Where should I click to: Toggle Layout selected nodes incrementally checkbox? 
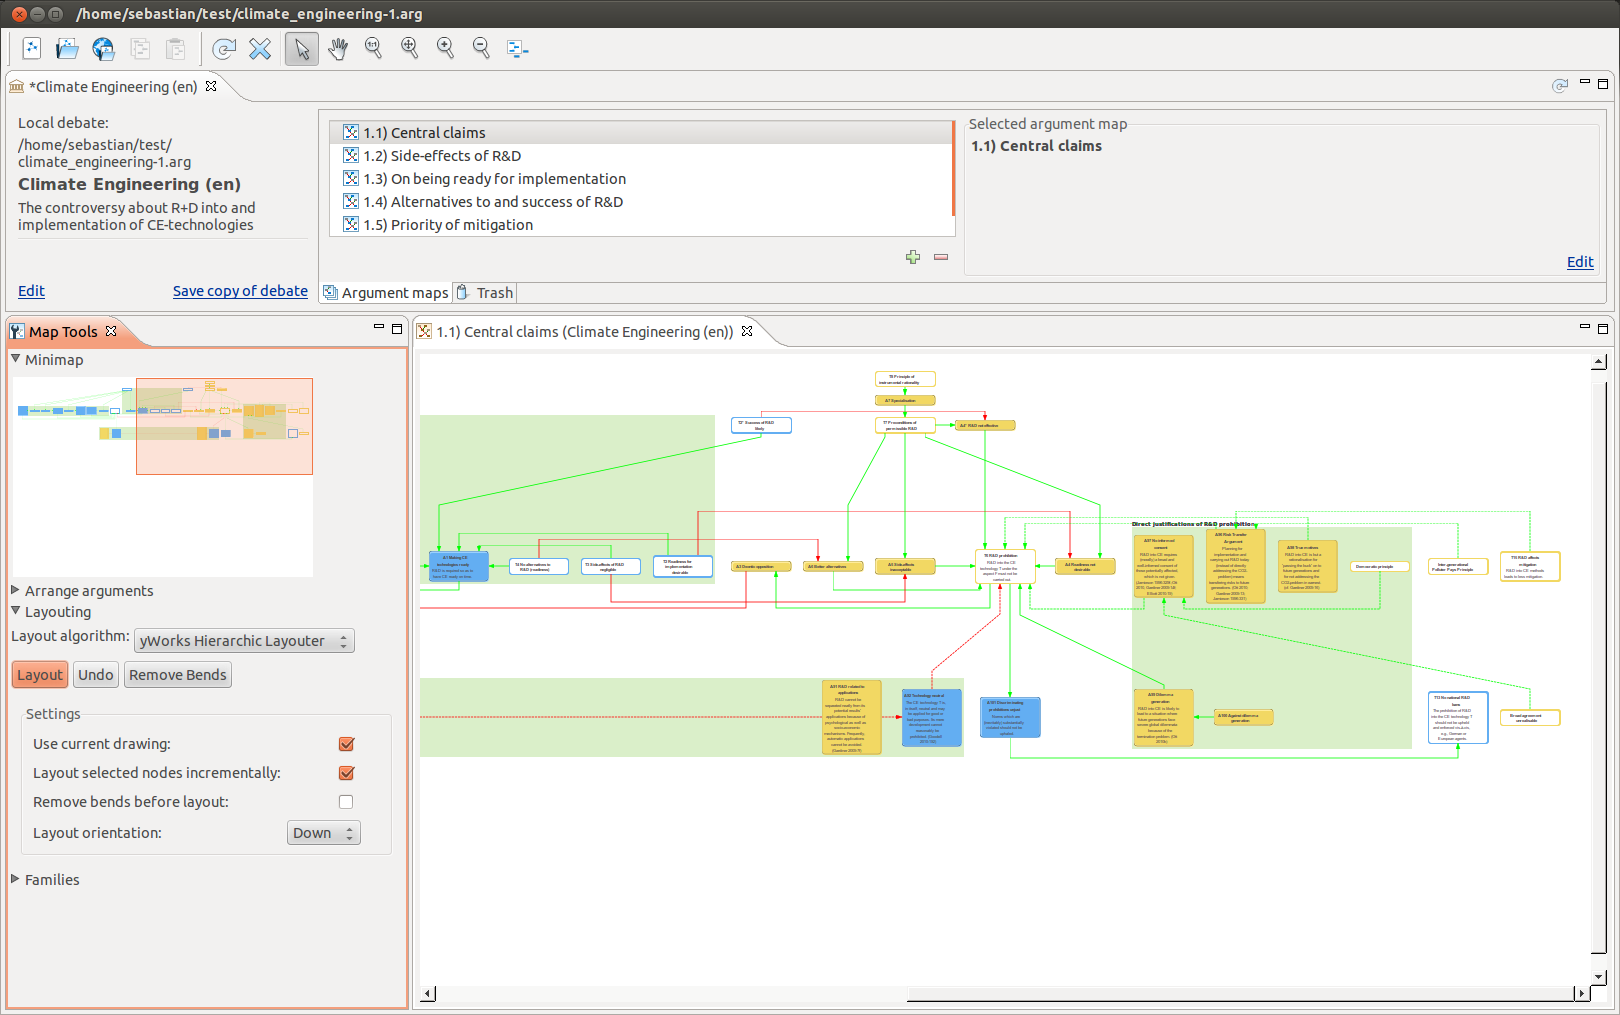(346, 773)
